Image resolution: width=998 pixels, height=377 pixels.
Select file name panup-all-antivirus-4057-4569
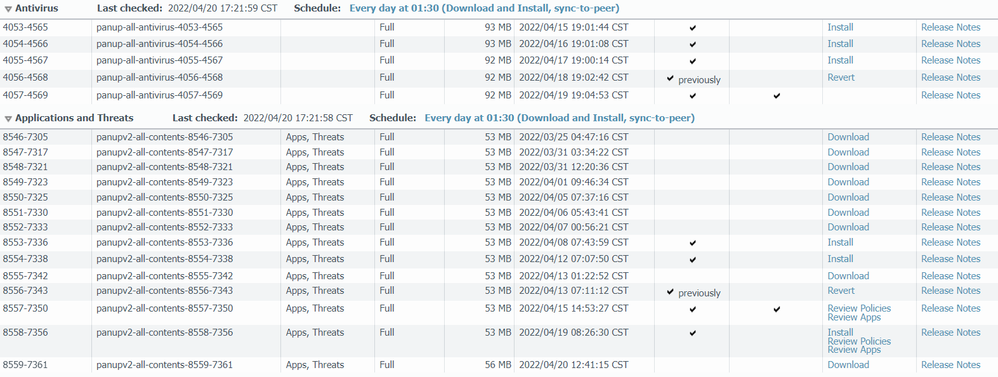[x=159, y=96]
